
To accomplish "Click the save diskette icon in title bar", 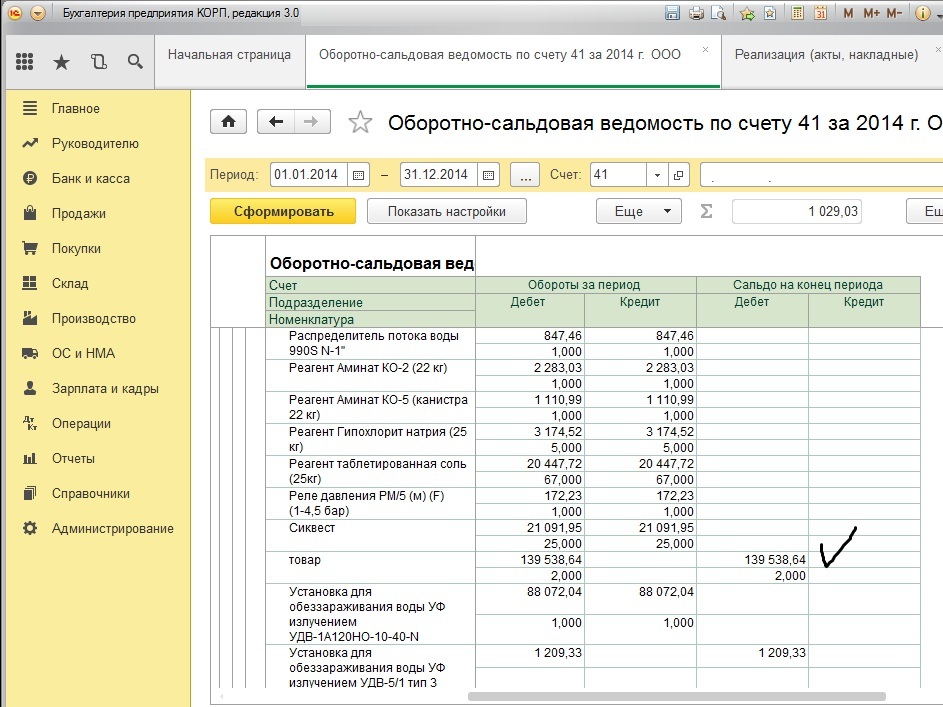I will click(x=672, y=14).
